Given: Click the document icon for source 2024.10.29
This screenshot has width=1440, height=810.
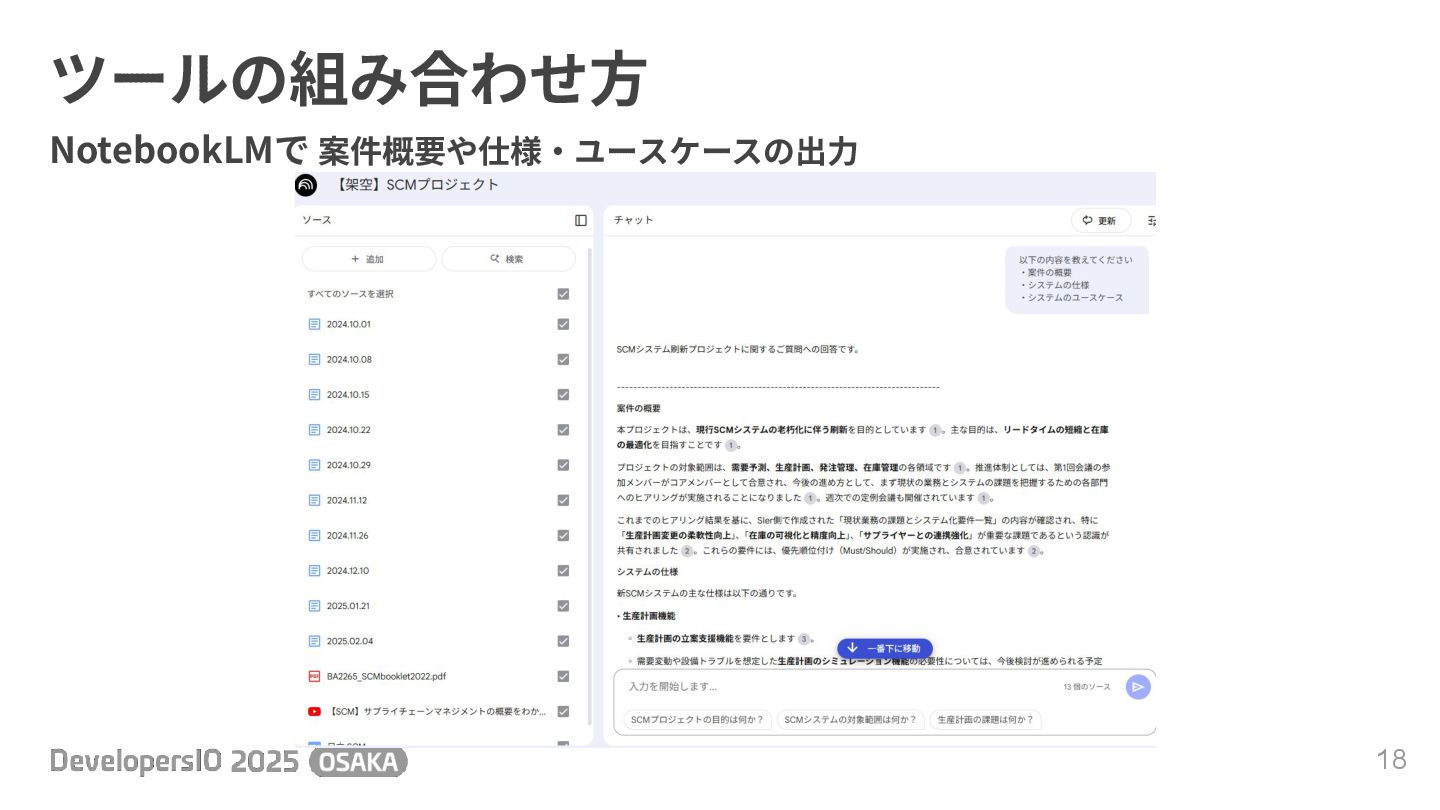Looking at the screenshot, I should click(x=314, y=465).
